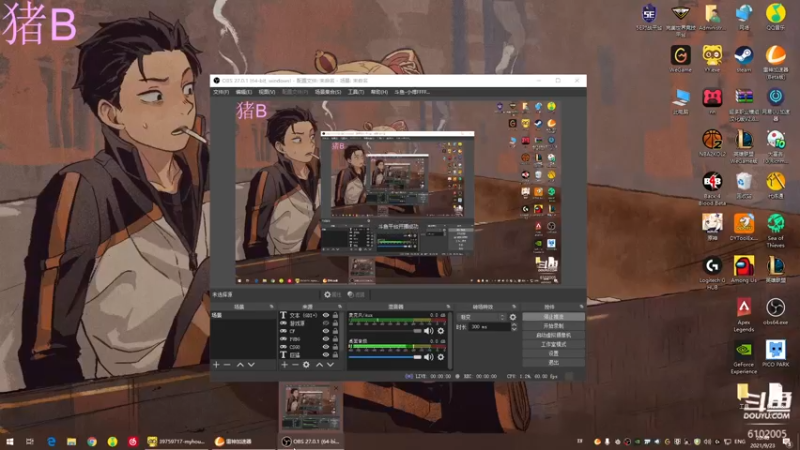
Task: Pop out the Audio Mixer dock panel
Action: (448, 307)
